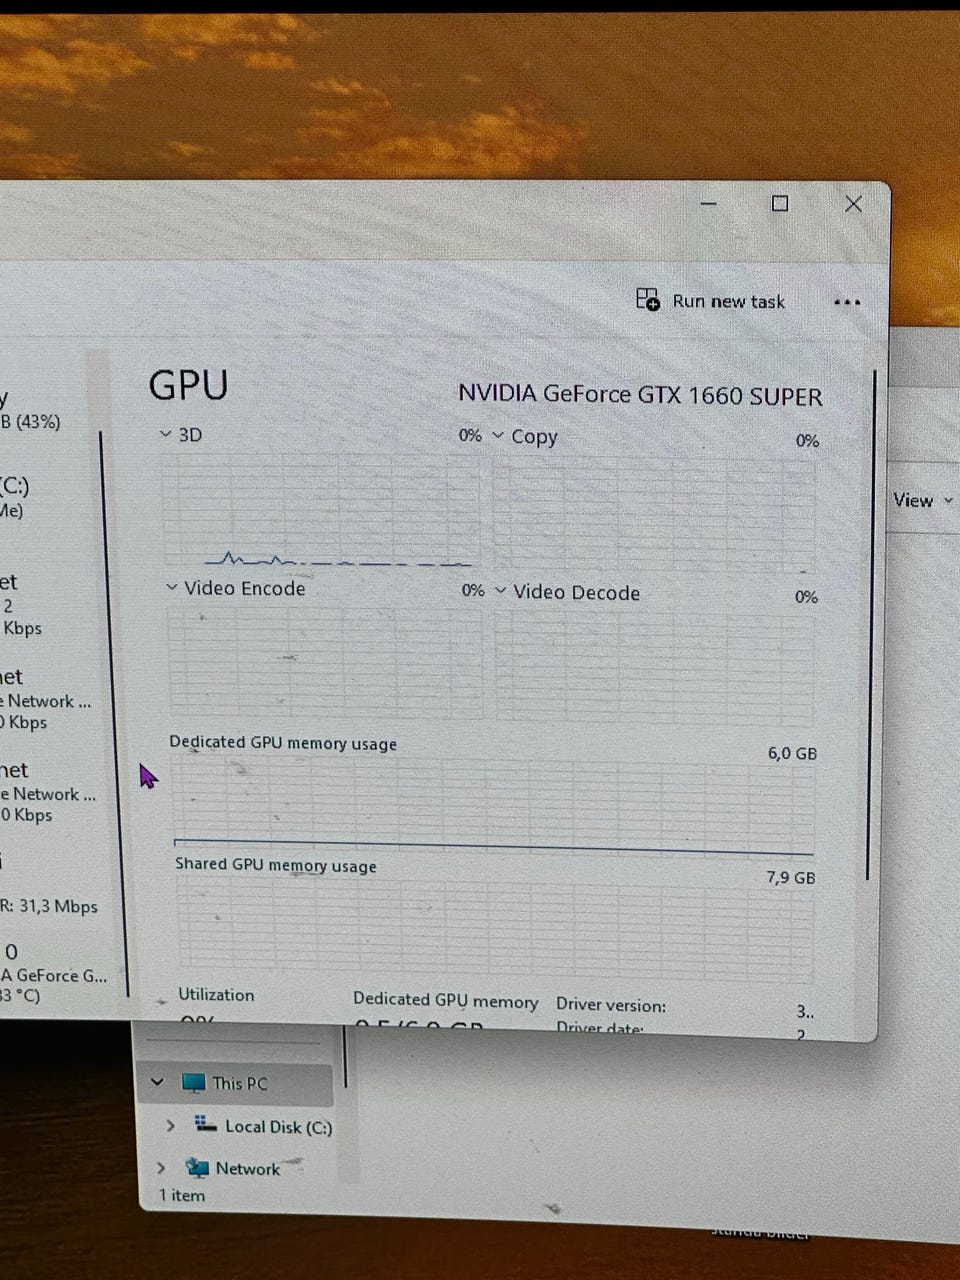This screenshot has width=960, height=1280.
Task: Click the Run new task icon
Action: click(647, 299)
